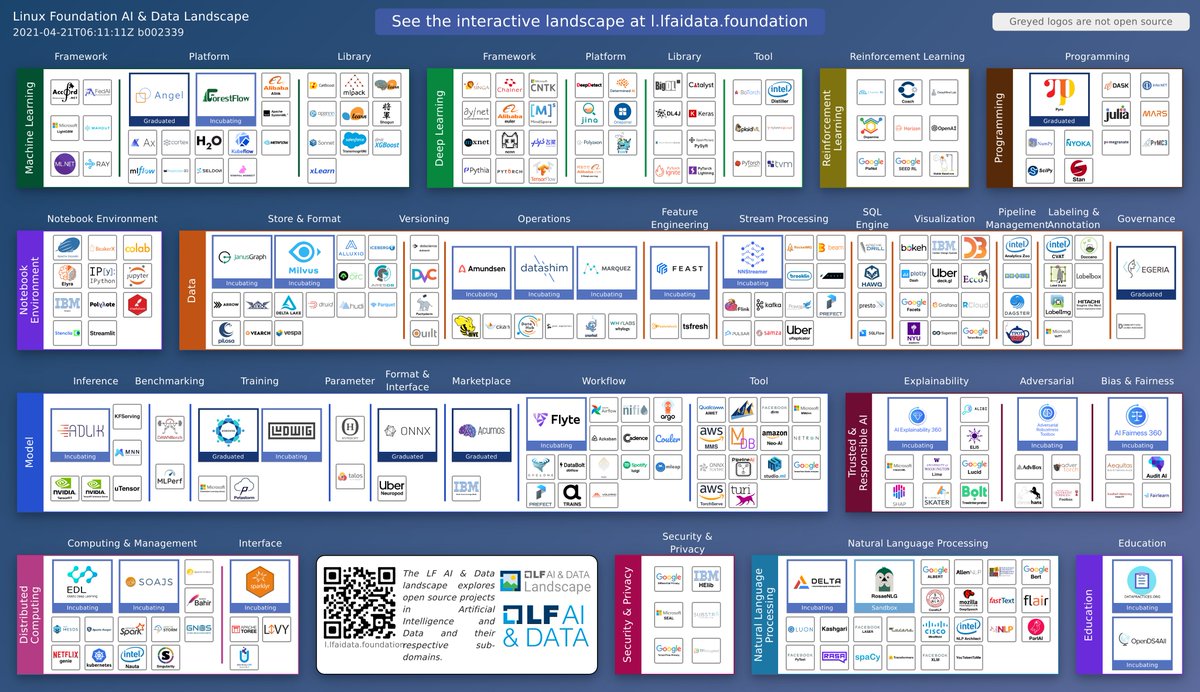Click the Keras logo
1200x692 pixels.
pyautogui.click(x=701, y=113)
